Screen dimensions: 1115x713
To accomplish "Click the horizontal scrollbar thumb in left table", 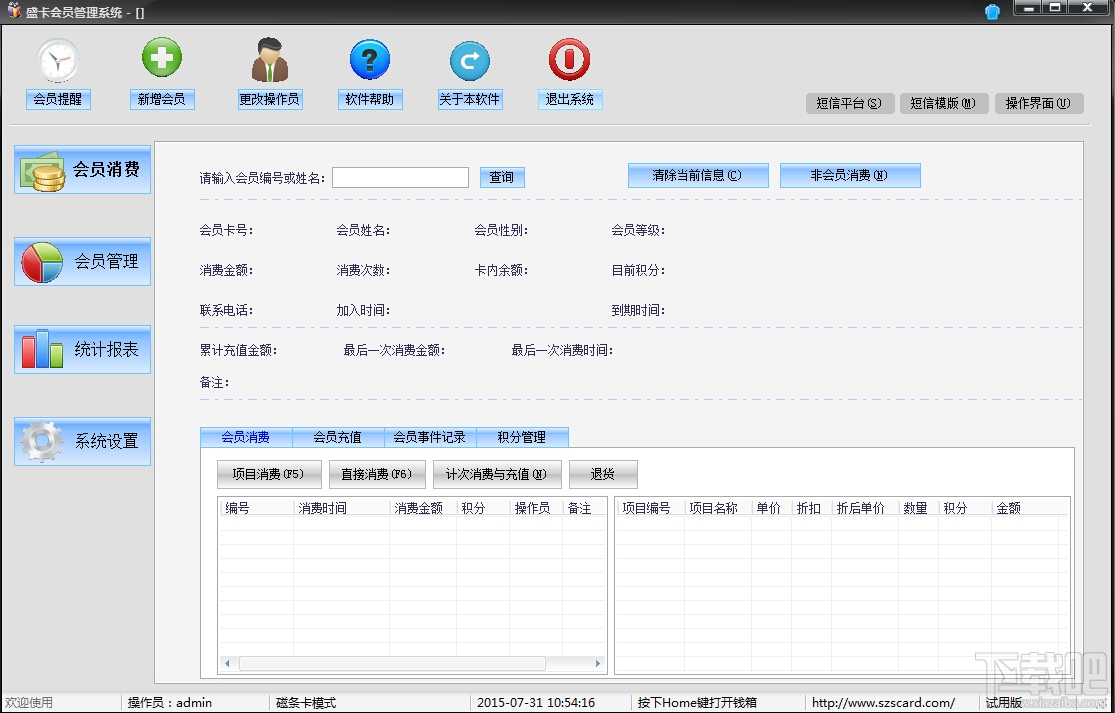I will click(393, 663).
